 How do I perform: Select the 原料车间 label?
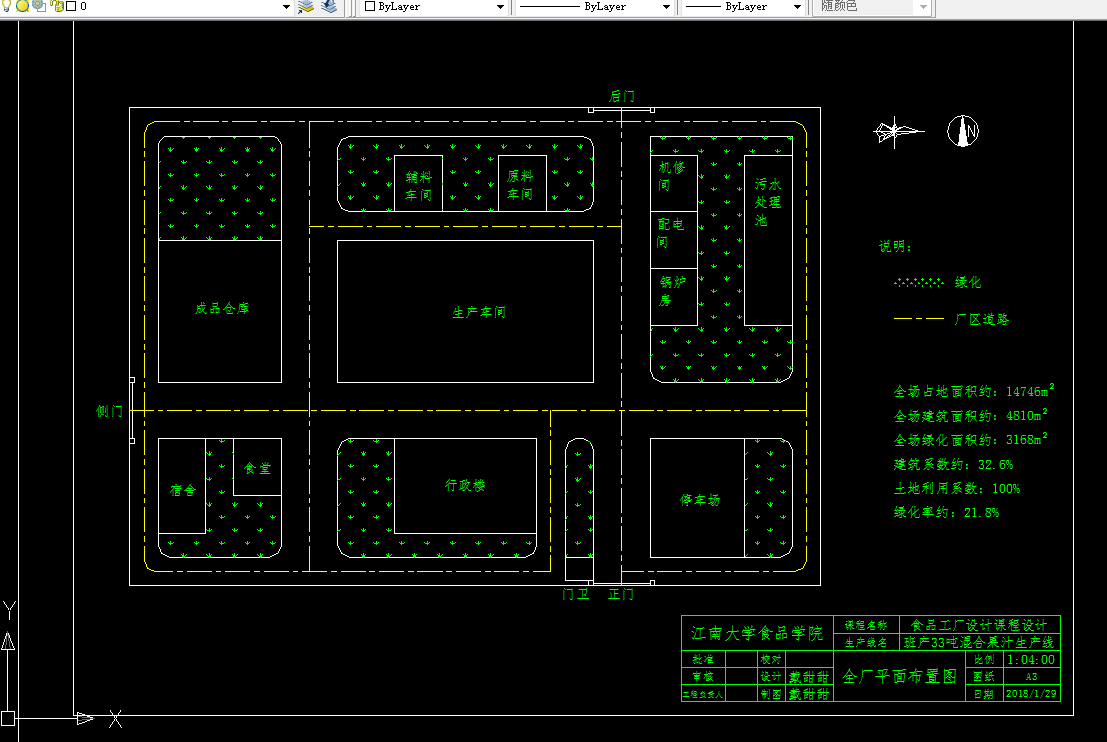(520, 185)
